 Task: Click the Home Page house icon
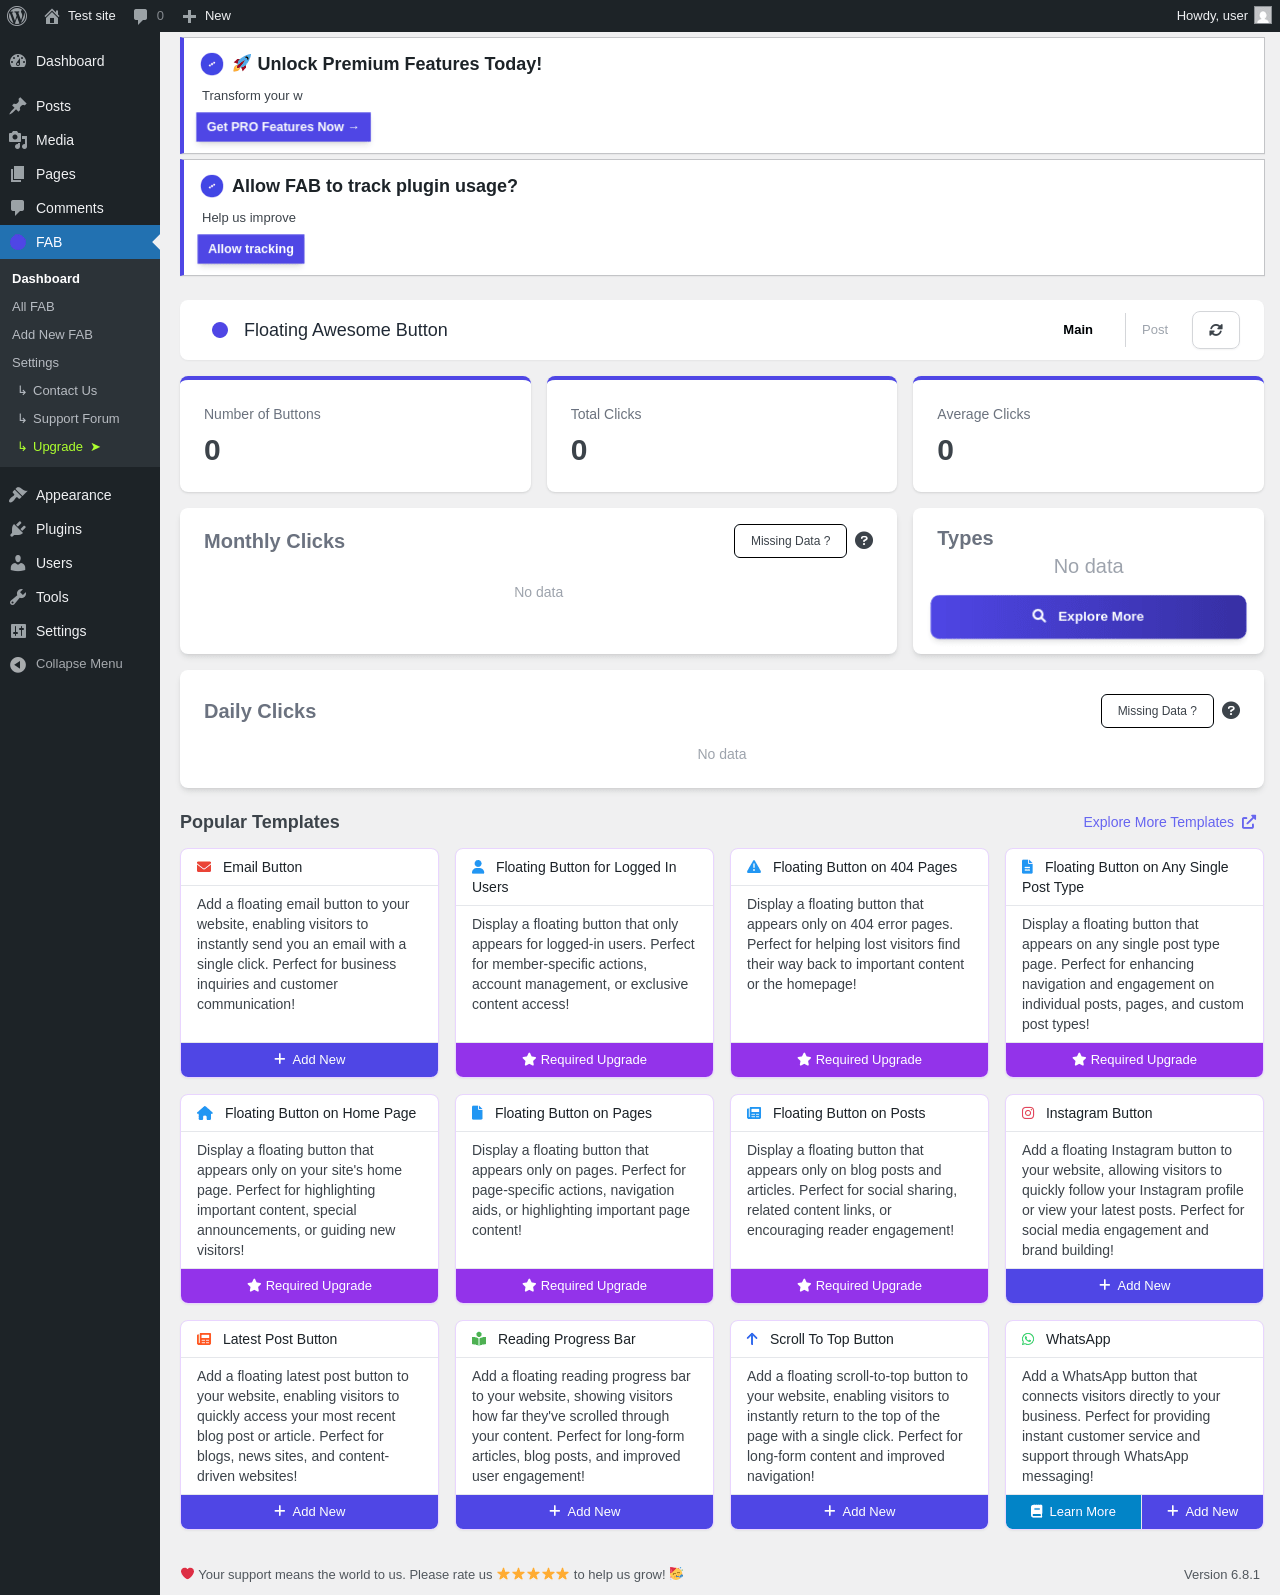pos(205,1113)
